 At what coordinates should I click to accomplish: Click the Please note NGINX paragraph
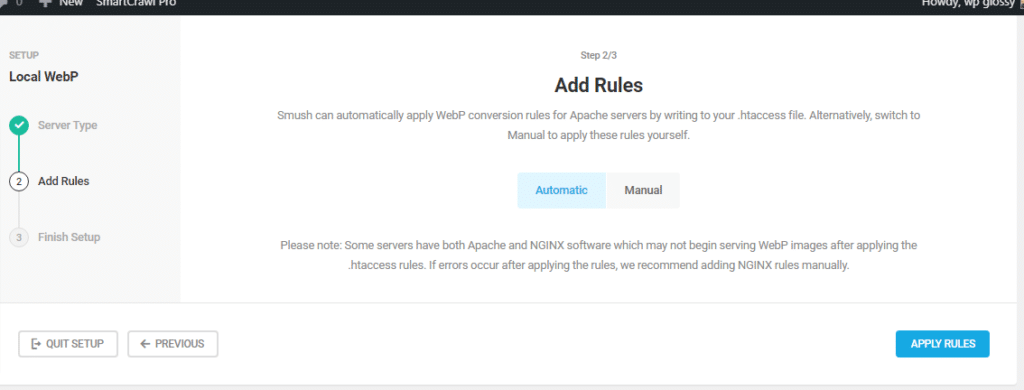pos(599,256)
